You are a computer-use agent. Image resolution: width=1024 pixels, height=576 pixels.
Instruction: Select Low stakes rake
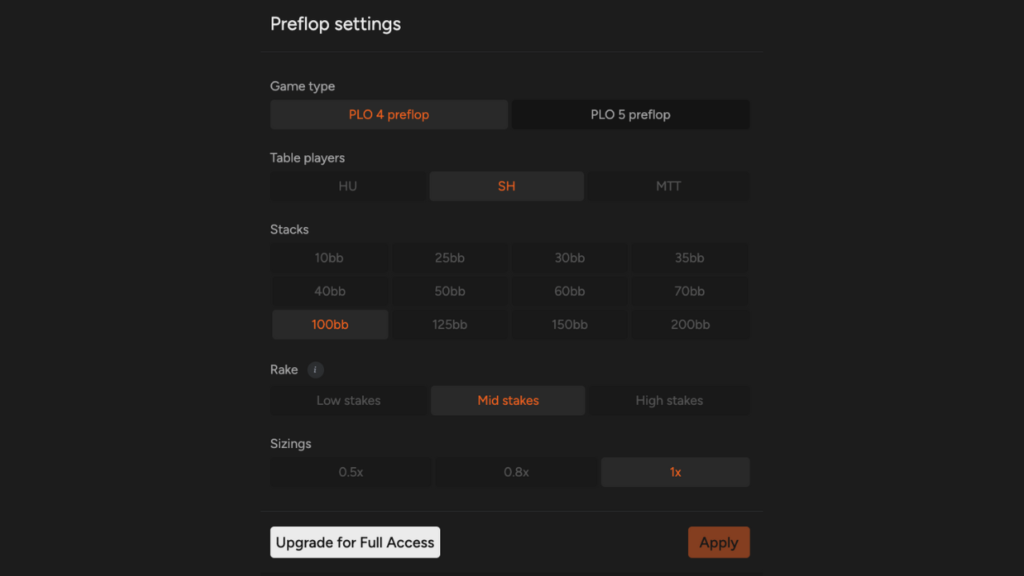[x=349, y=400]
